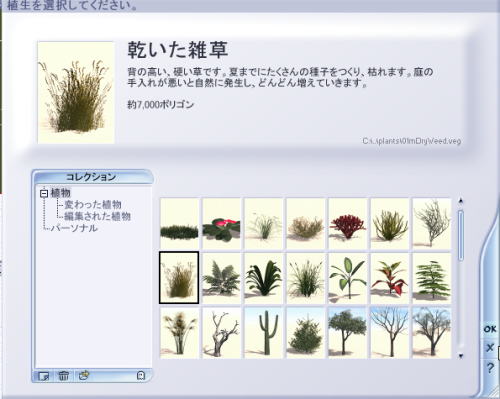This screenshot has height=399, width=500.
Task: Select the 変わった植物 collection
Action: pyautogui.click(x=93, y=205)
